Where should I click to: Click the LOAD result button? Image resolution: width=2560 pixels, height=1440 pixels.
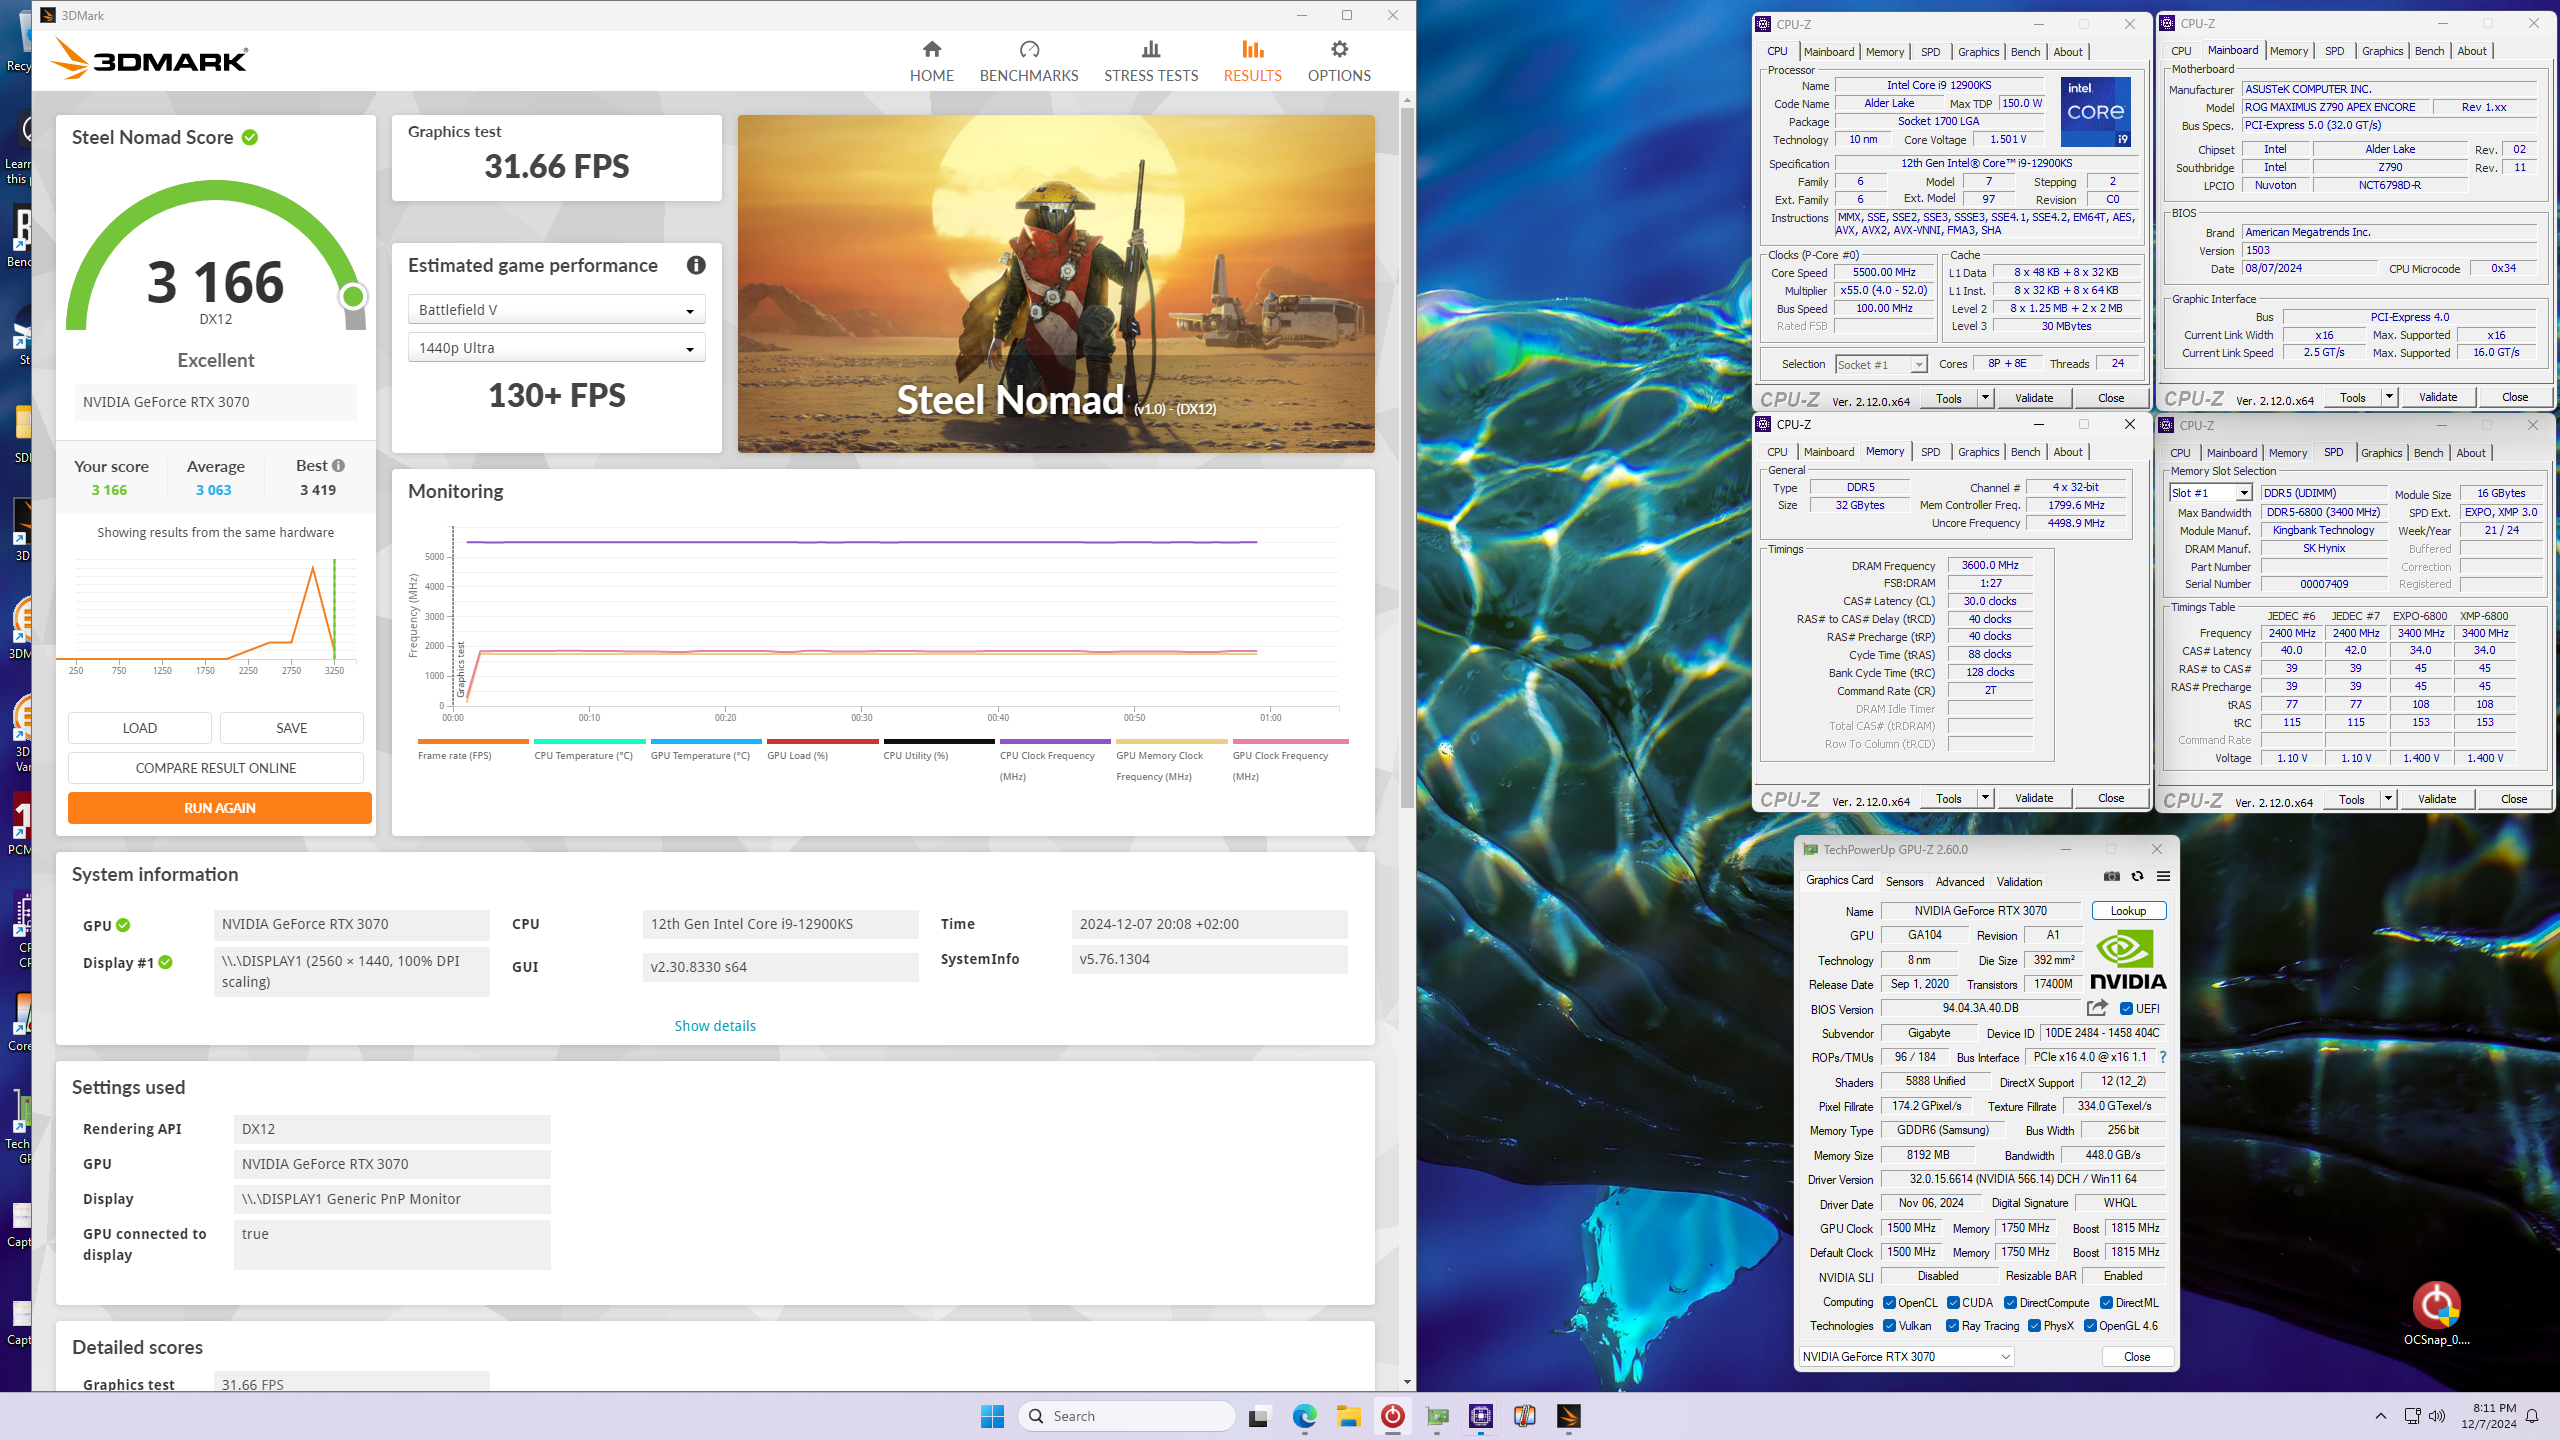140,728
